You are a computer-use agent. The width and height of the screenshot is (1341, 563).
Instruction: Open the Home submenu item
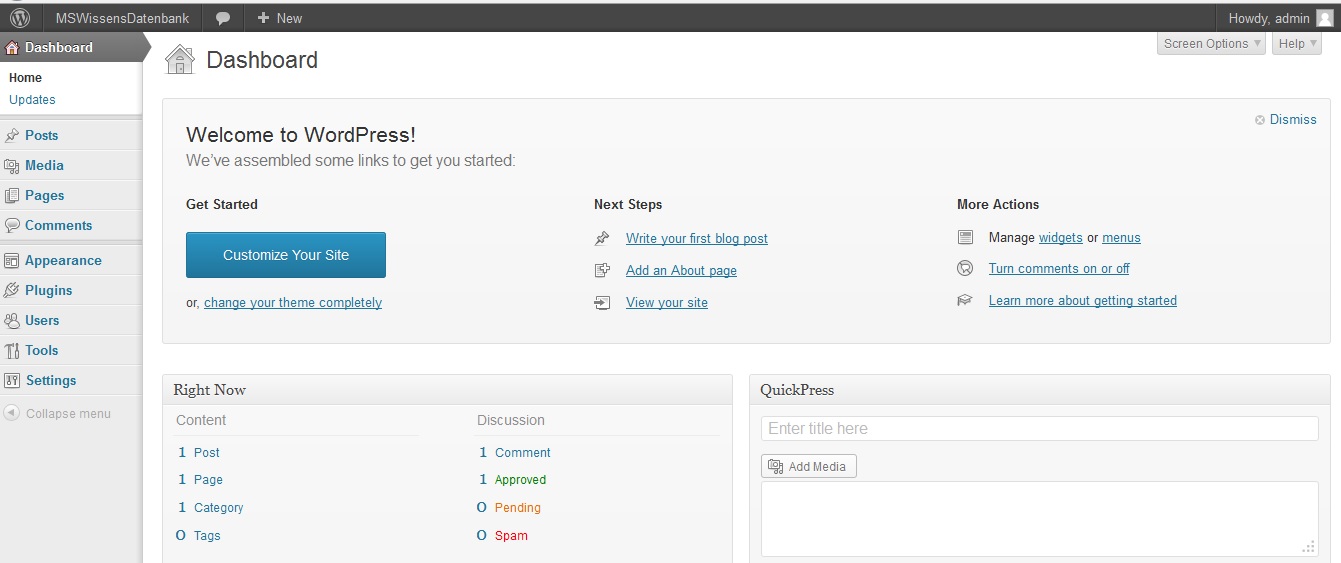tap(25, 78)
